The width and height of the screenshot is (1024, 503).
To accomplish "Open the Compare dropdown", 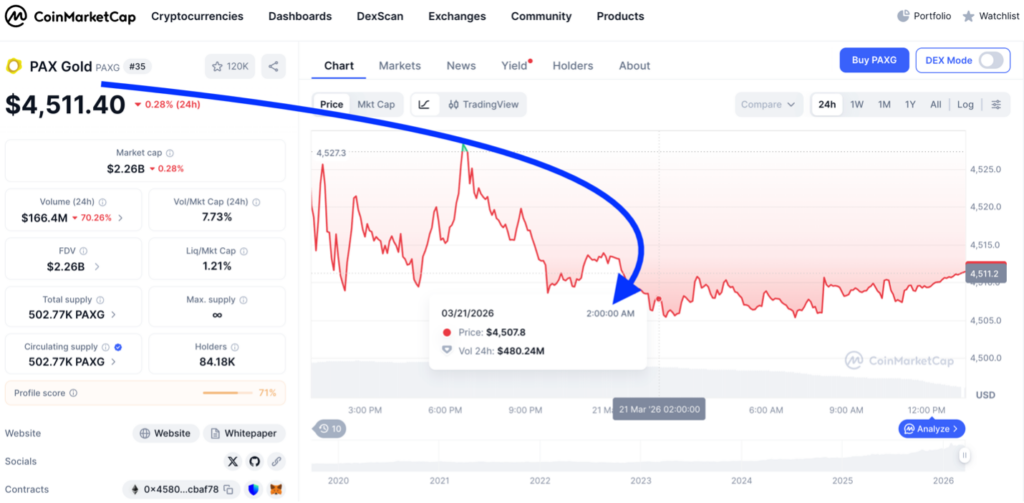I will (770, 104).
